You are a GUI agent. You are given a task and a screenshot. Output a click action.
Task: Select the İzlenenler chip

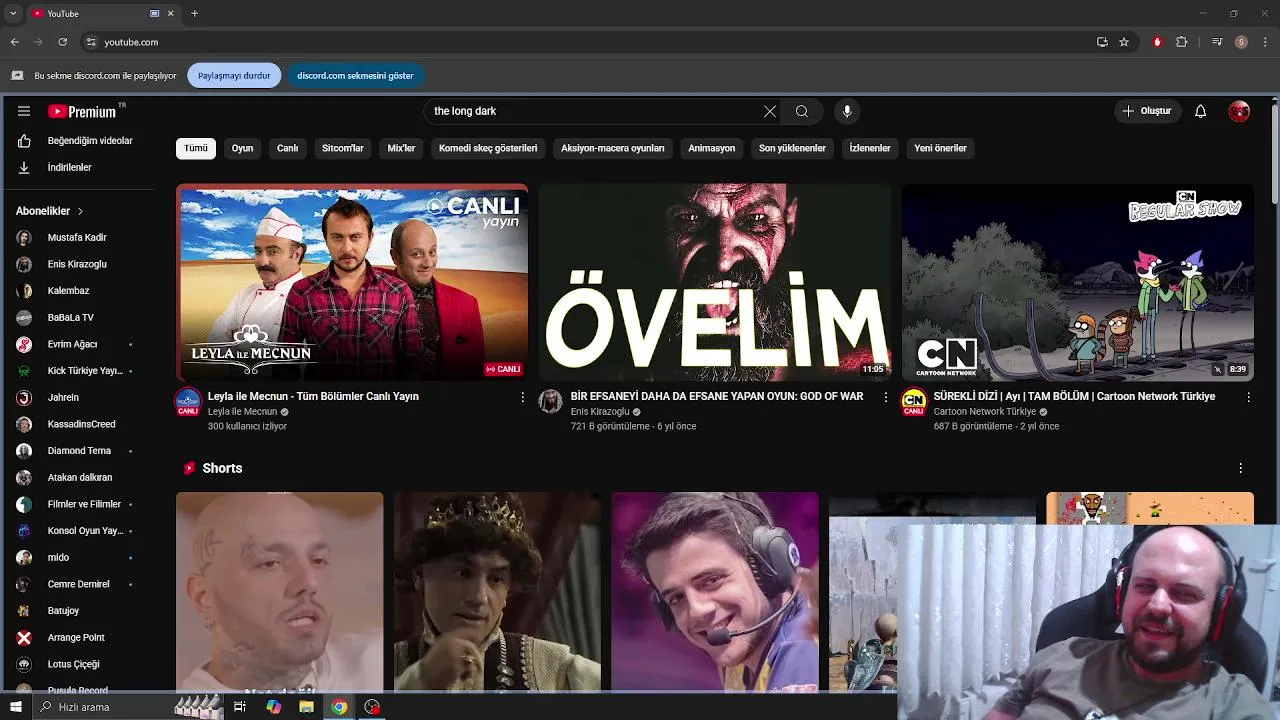(870, 148)
